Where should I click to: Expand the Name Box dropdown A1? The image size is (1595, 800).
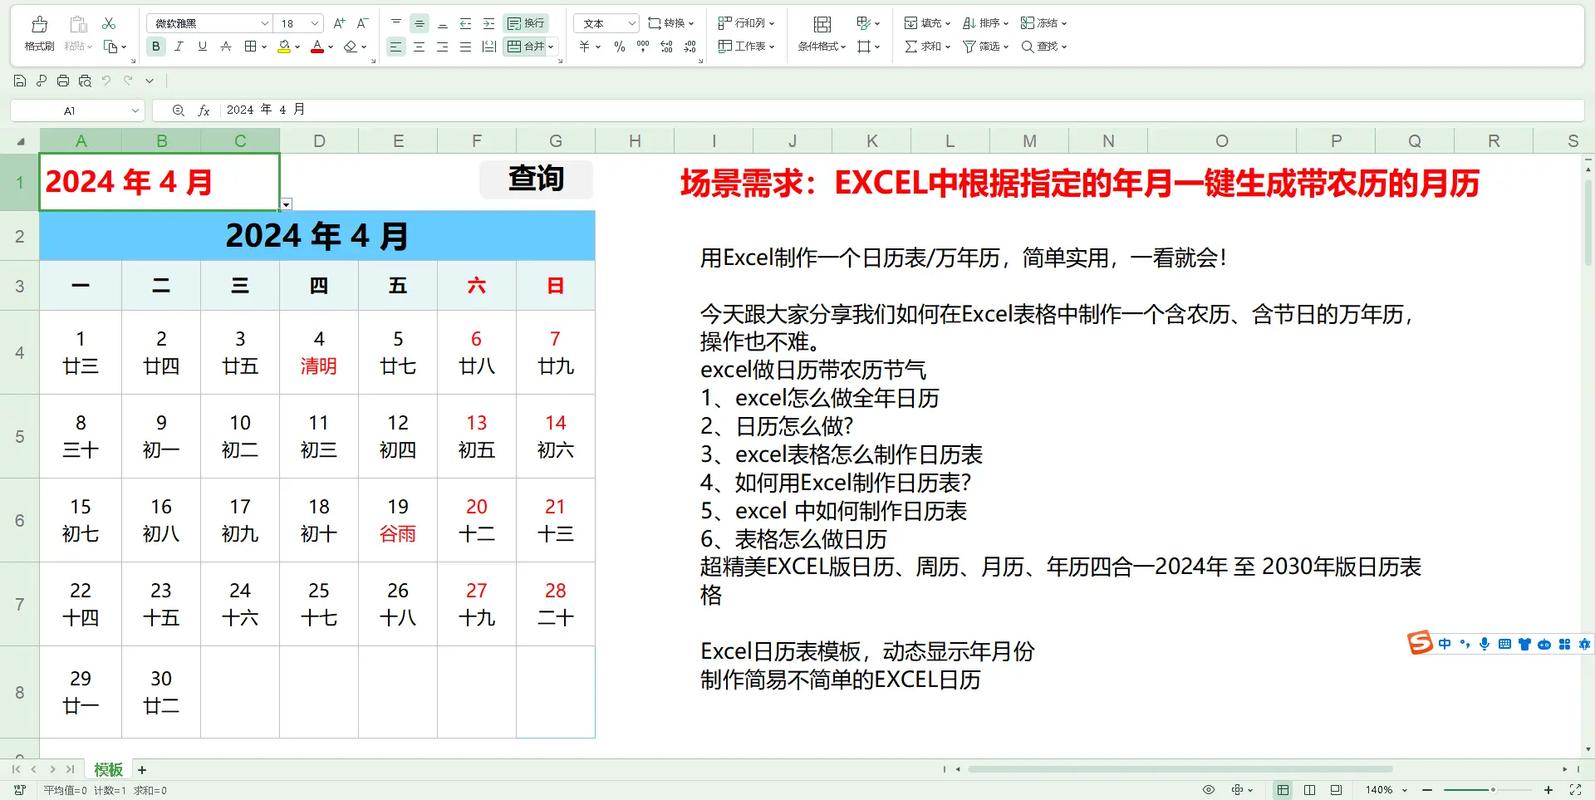[x=135, y=111]
